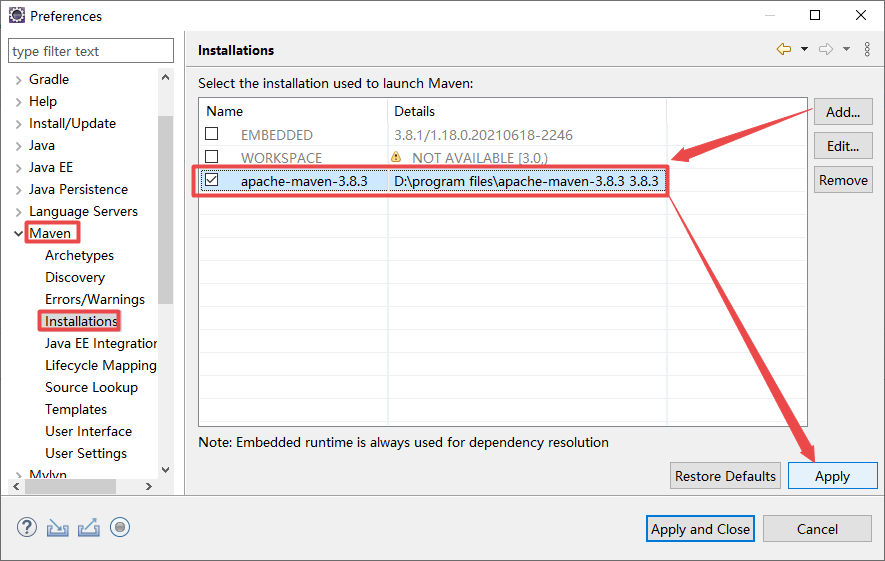Expand the Java Persistence tree node

point(19,190)
